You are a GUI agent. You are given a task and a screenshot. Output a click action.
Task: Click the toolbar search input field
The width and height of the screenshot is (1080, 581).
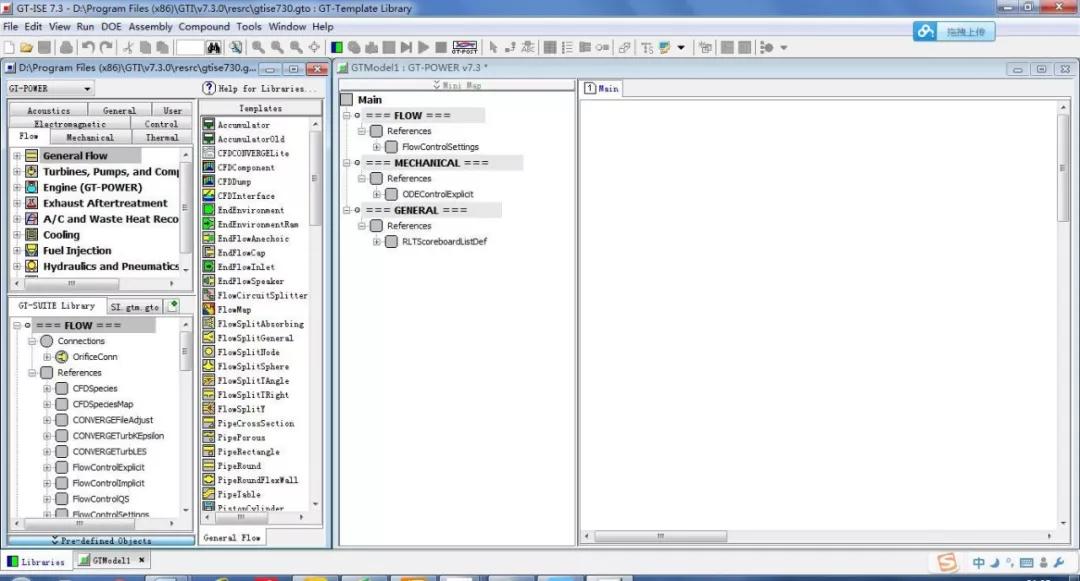click(x=189, y=47)
